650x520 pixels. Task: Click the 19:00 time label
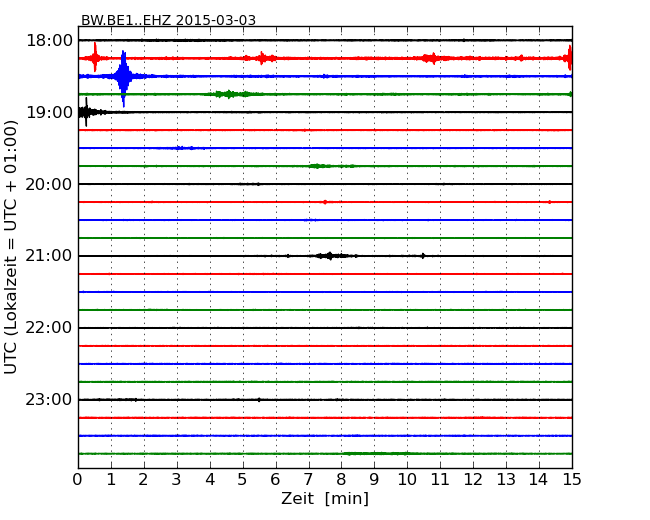(49, 112)
